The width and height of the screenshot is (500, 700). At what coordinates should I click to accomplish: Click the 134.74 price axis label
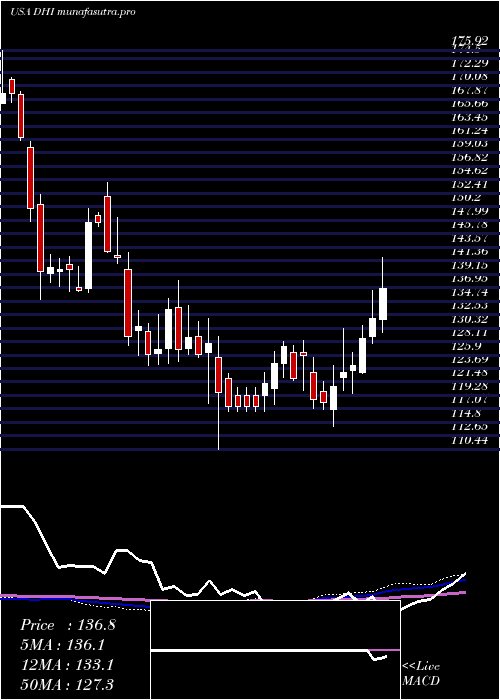tap(469, 292)
